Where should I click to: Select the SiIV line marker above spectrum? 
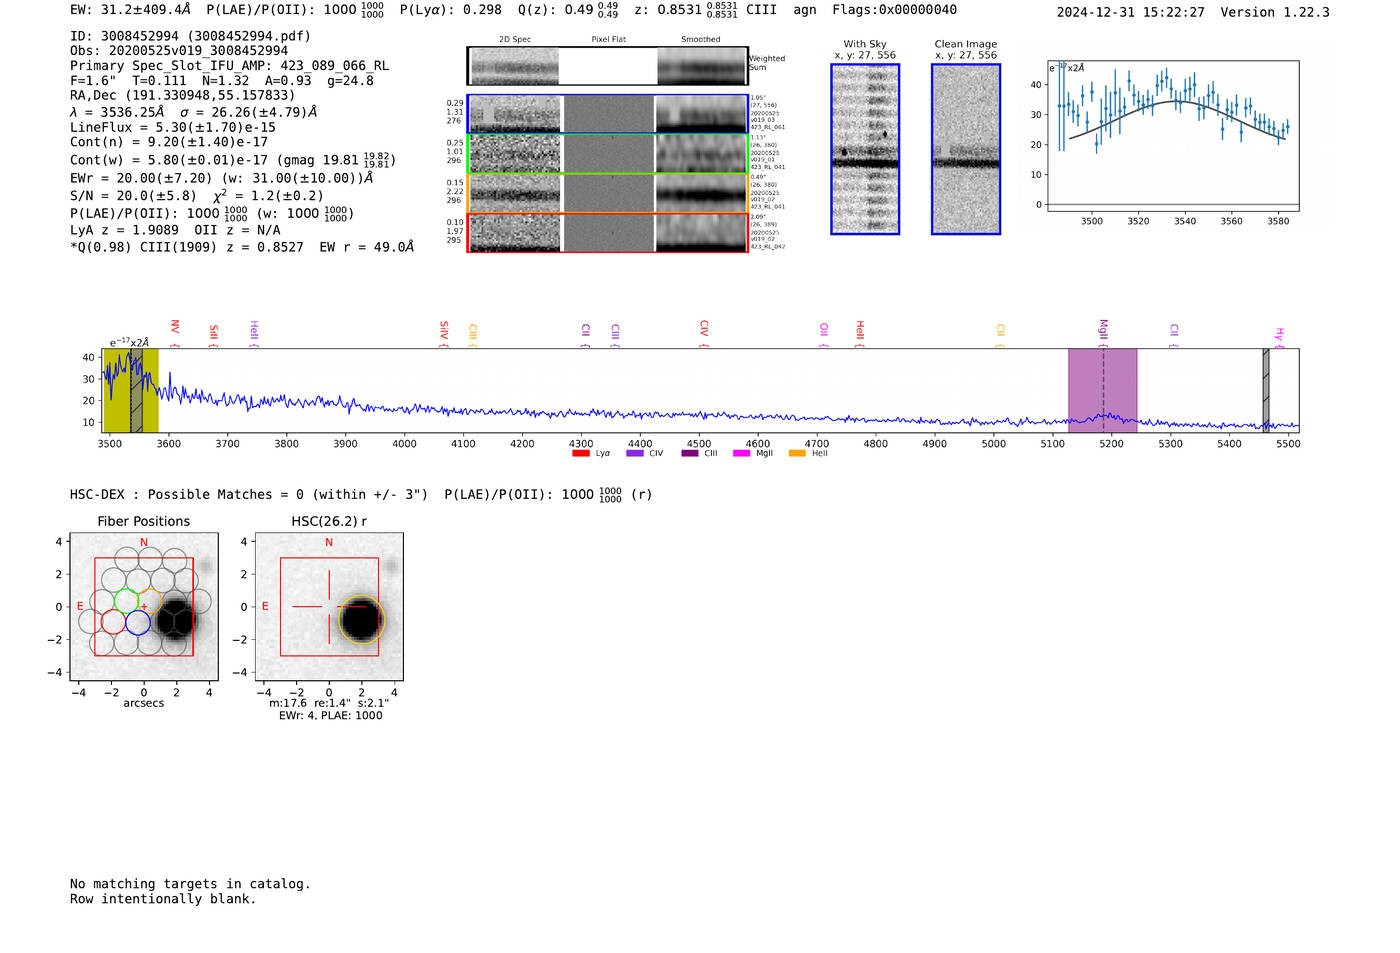tap(444, 333)
